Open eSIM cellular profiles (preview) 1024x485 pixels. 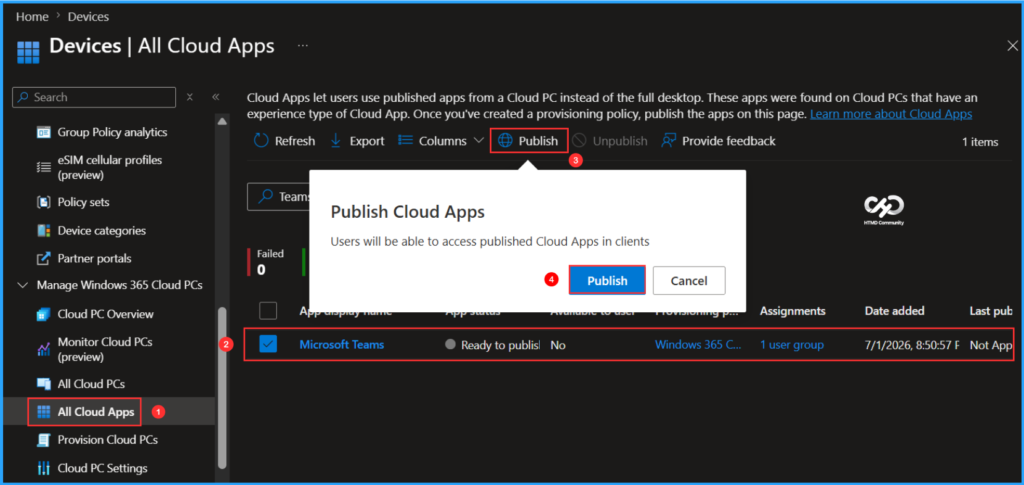(x=110, y=167)
